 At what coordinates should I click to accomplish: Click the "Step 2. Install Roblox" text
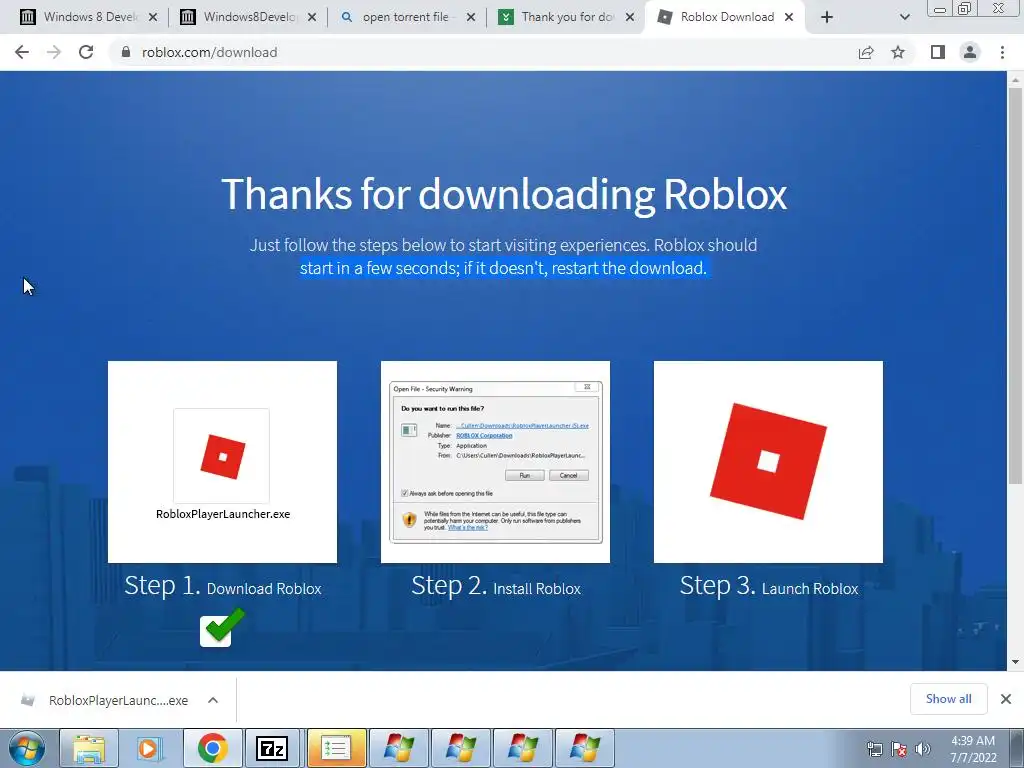tap(496, 586)
